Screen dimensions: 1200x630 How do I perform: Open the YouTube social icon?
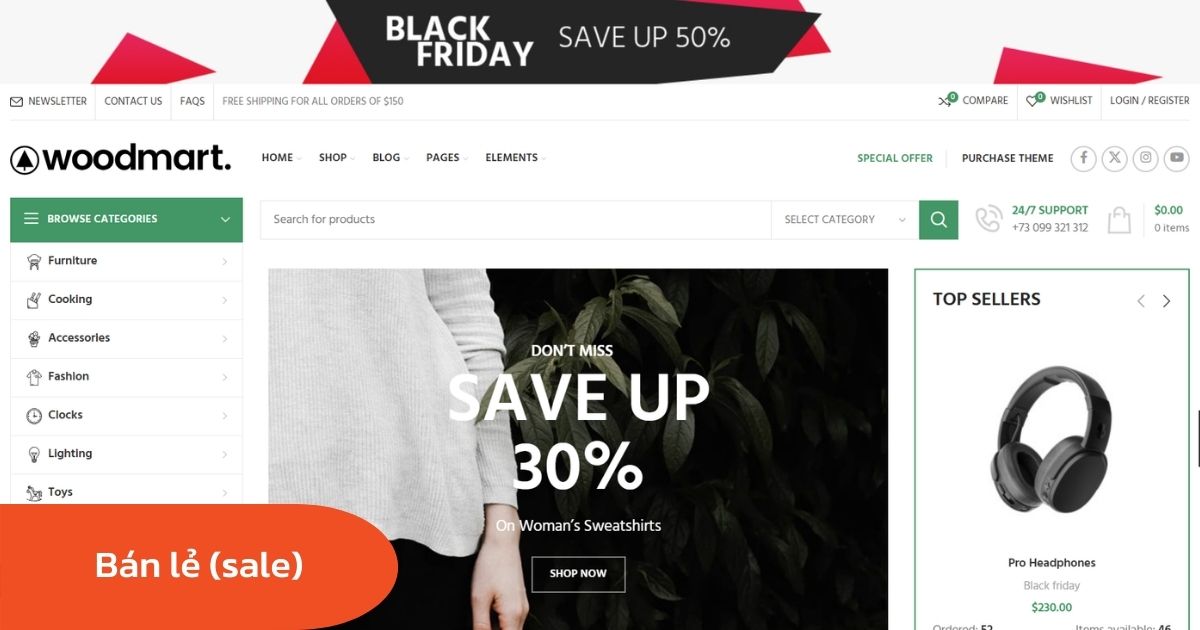click(1177, 158)
